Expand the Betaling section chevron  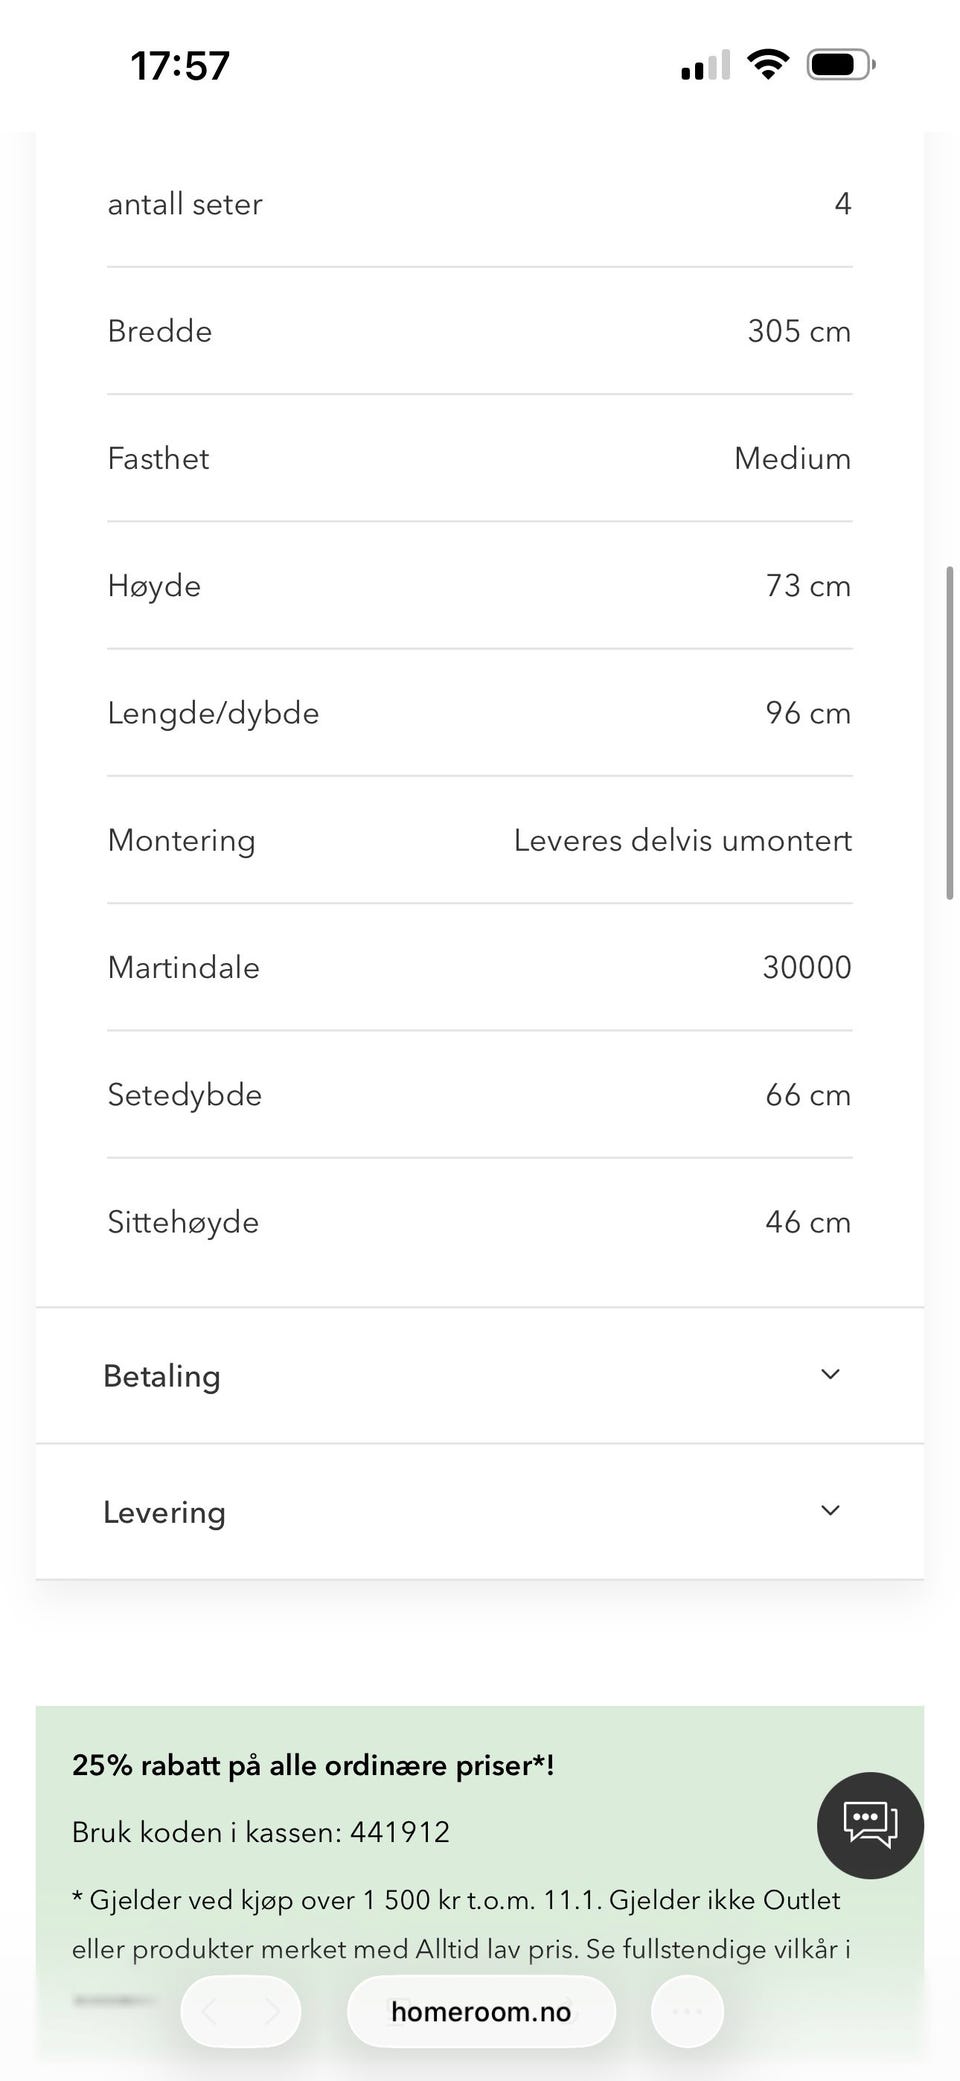click(x=830, y=1374)
